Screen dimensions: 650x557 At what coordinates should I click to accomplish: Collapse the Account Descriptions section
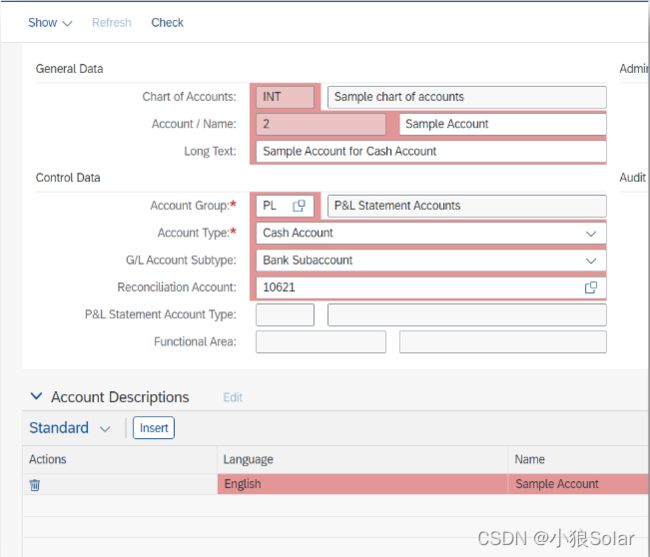36,396
